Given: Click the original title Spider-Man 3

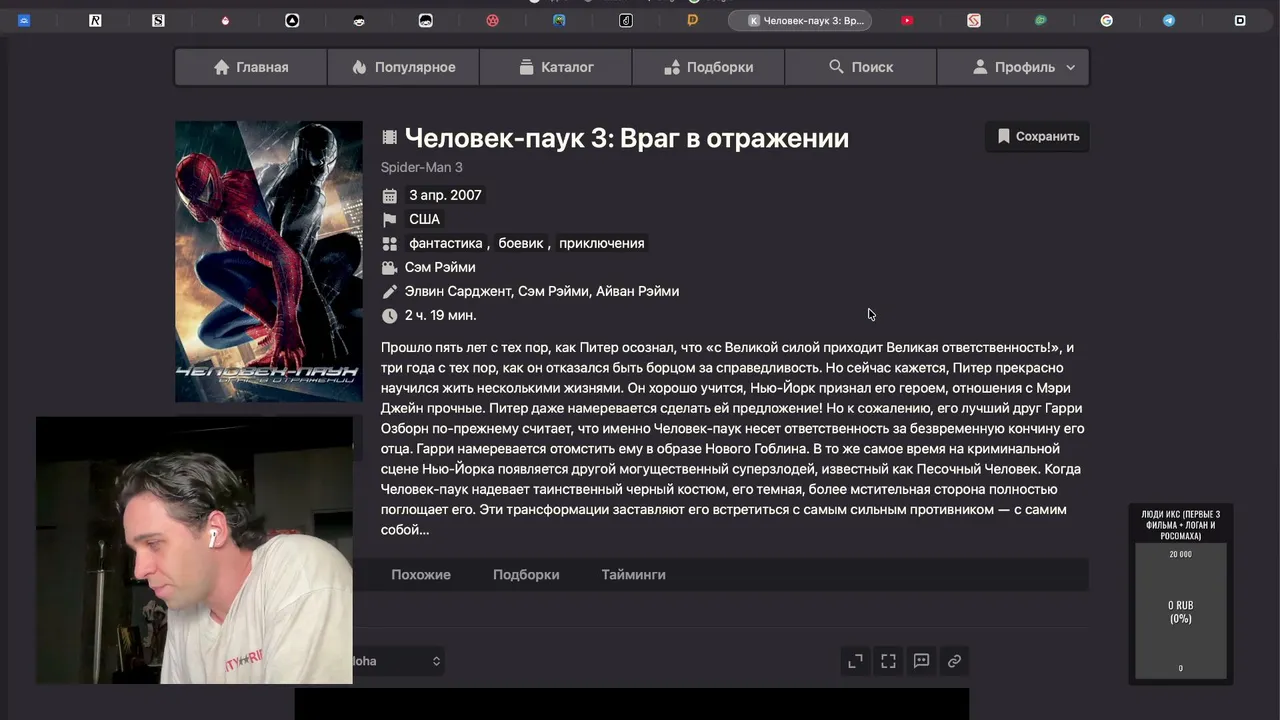Looking at the screenshot, I should pos(422,167).
